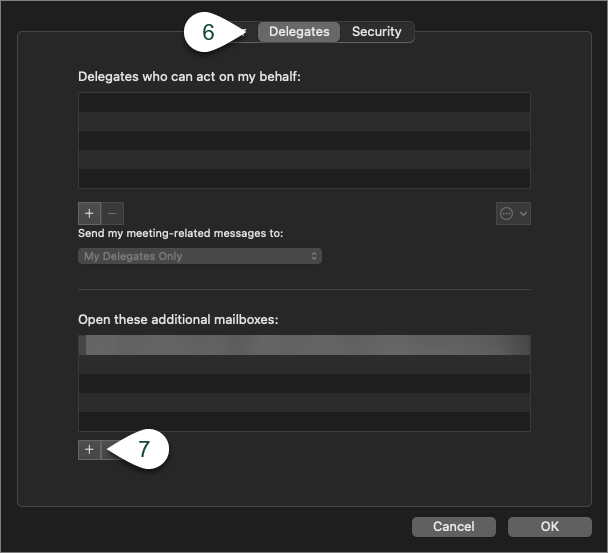Image resolution: width=608 pixels, height=553 pixels.
Task: Add a new delegate with the plus button
Action: [x=89, y=213]
